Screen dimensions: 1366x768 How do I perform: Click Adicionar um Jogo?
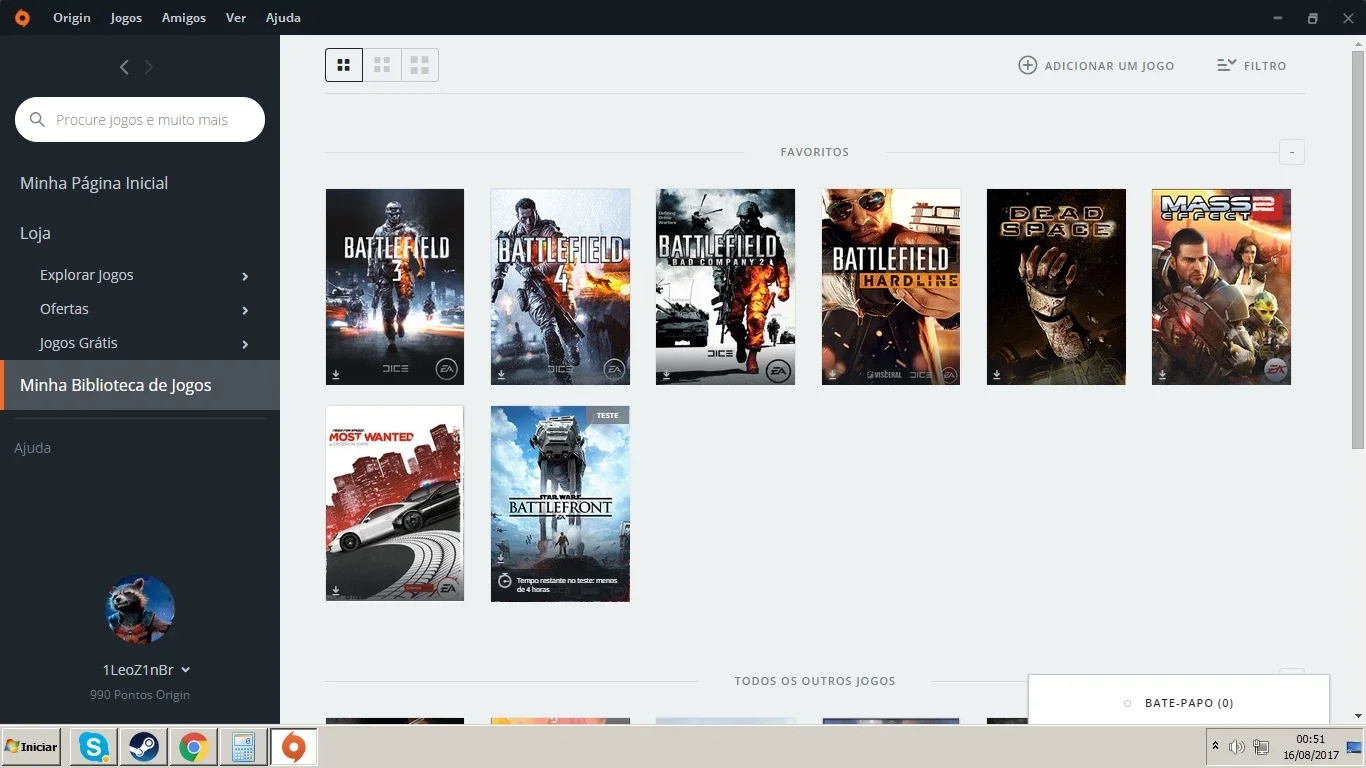pos(1096,65)
